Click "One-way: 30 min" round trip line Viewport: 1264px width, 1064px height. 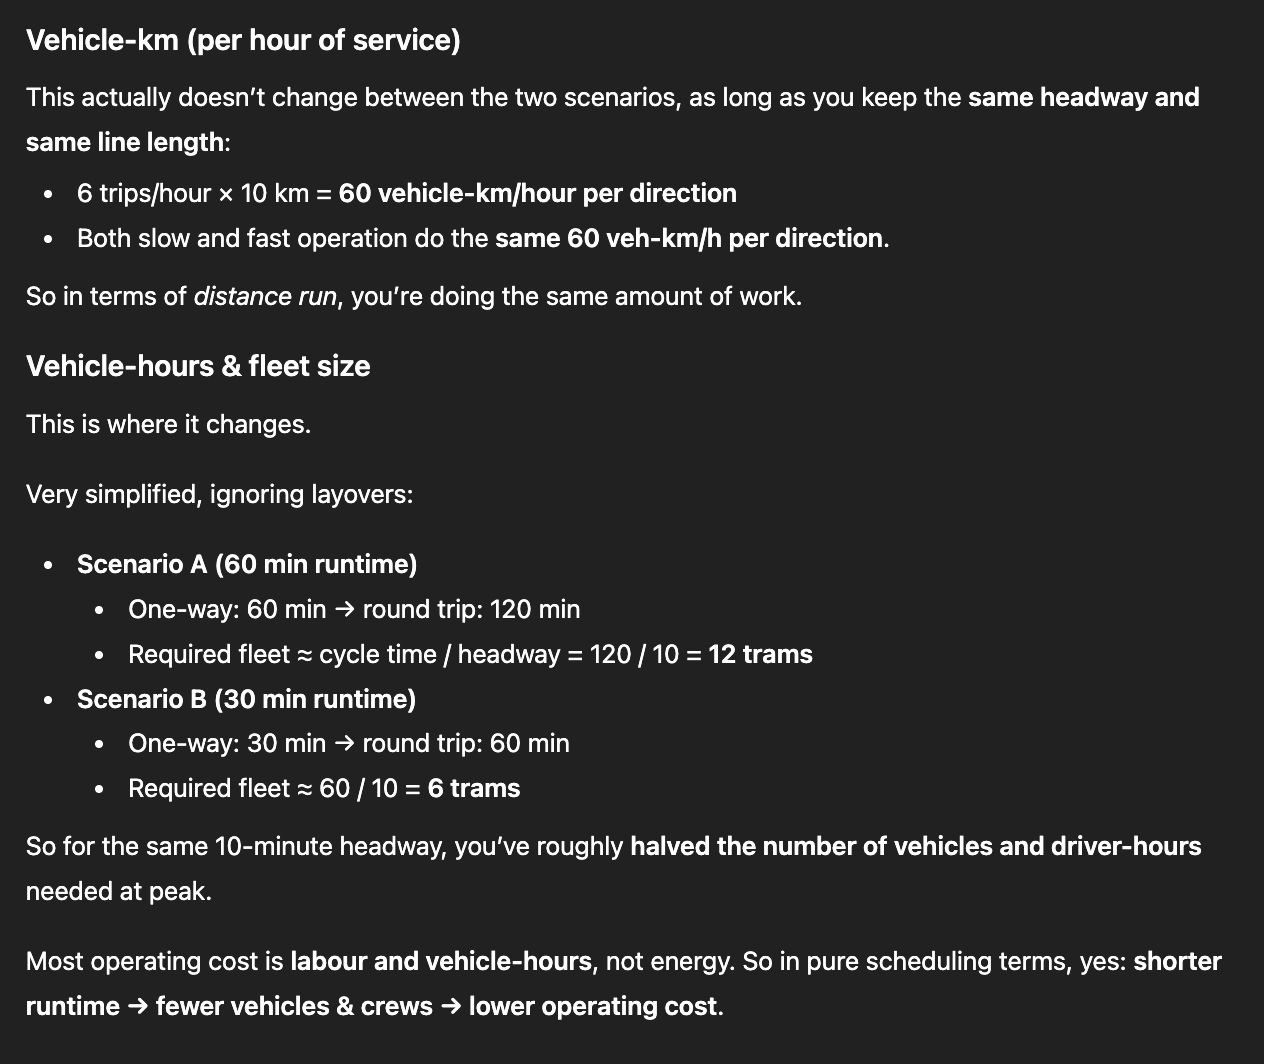[x=349, y=743]
